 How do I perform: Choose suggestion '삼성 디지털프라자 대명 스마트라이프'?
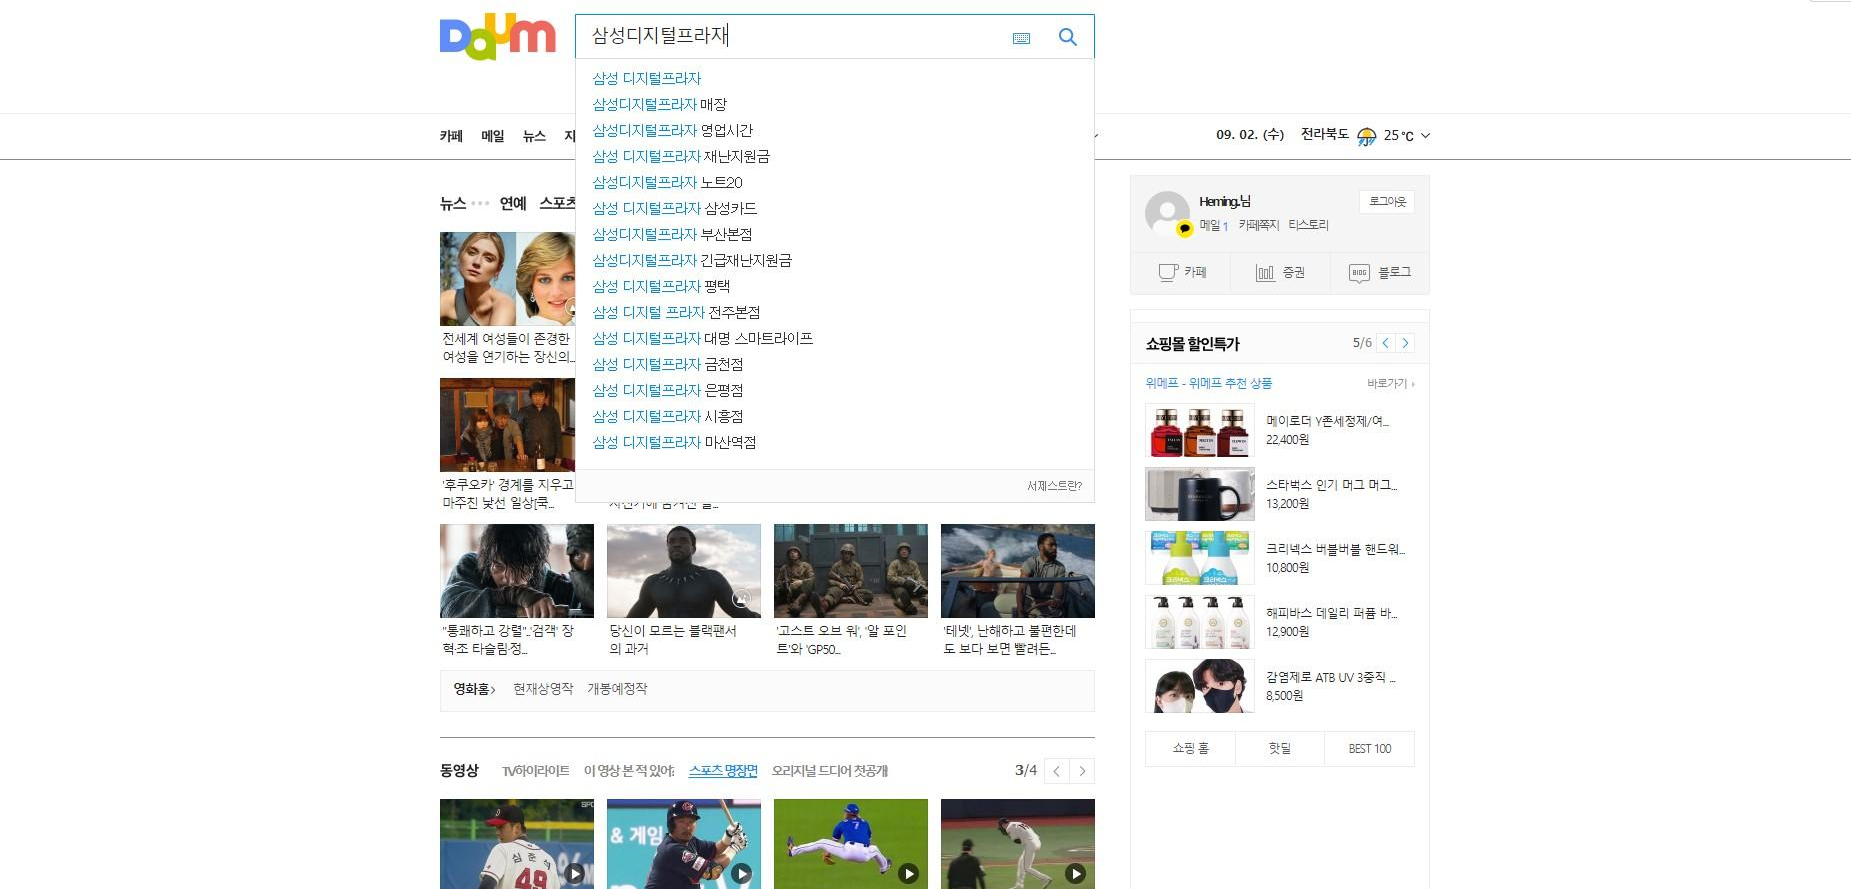point(703,338)
